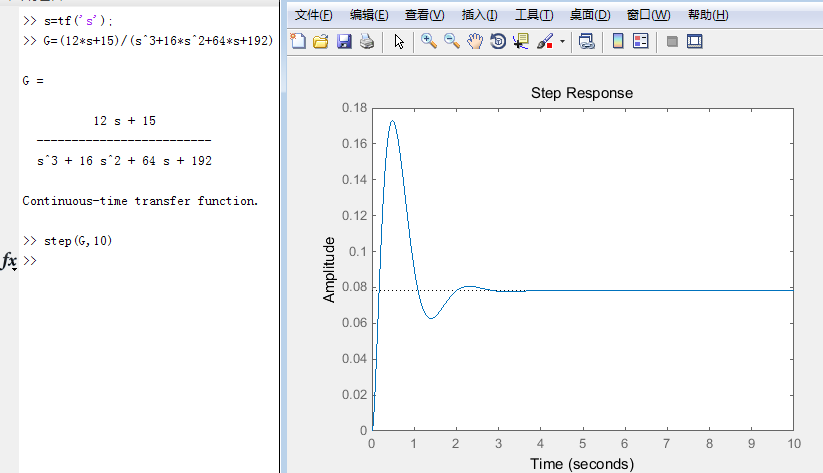The height and width of the screenshot is (473, 823).
Task: Click the New Figure toolbar icon
Action: pos(298,41)
